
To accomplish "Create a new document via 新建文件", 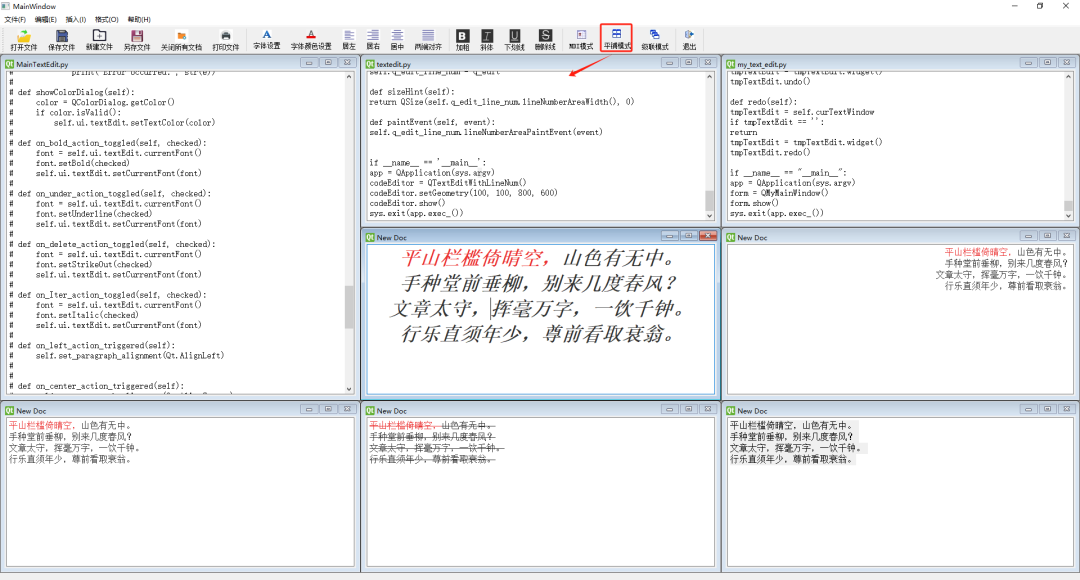I will coord(99,40).
